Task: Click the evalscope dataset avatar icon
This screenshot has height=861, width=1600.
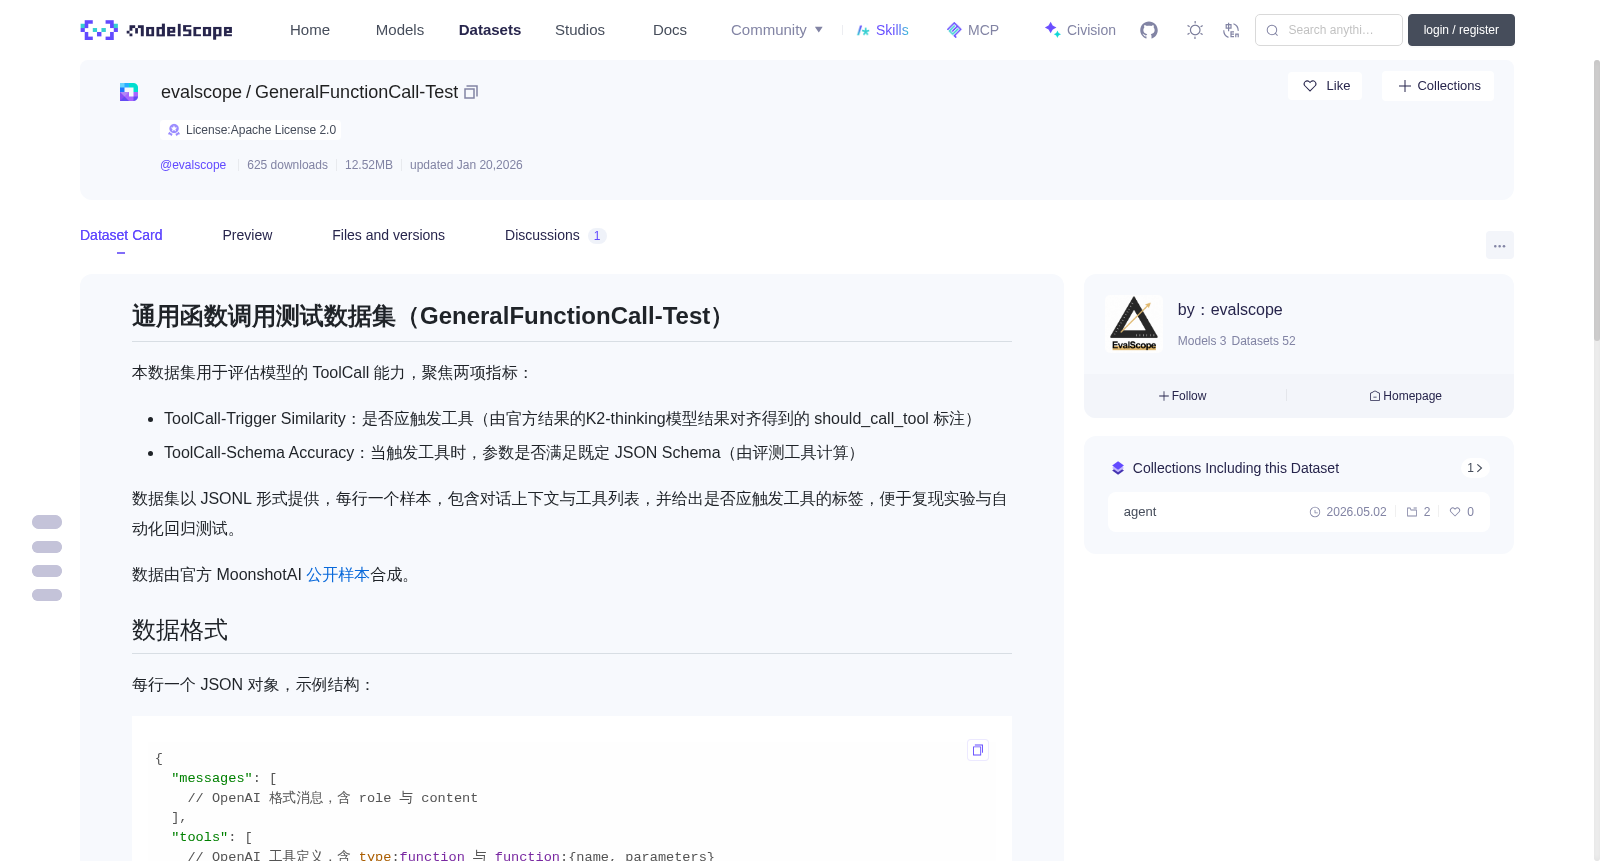Action: point(129,92)
